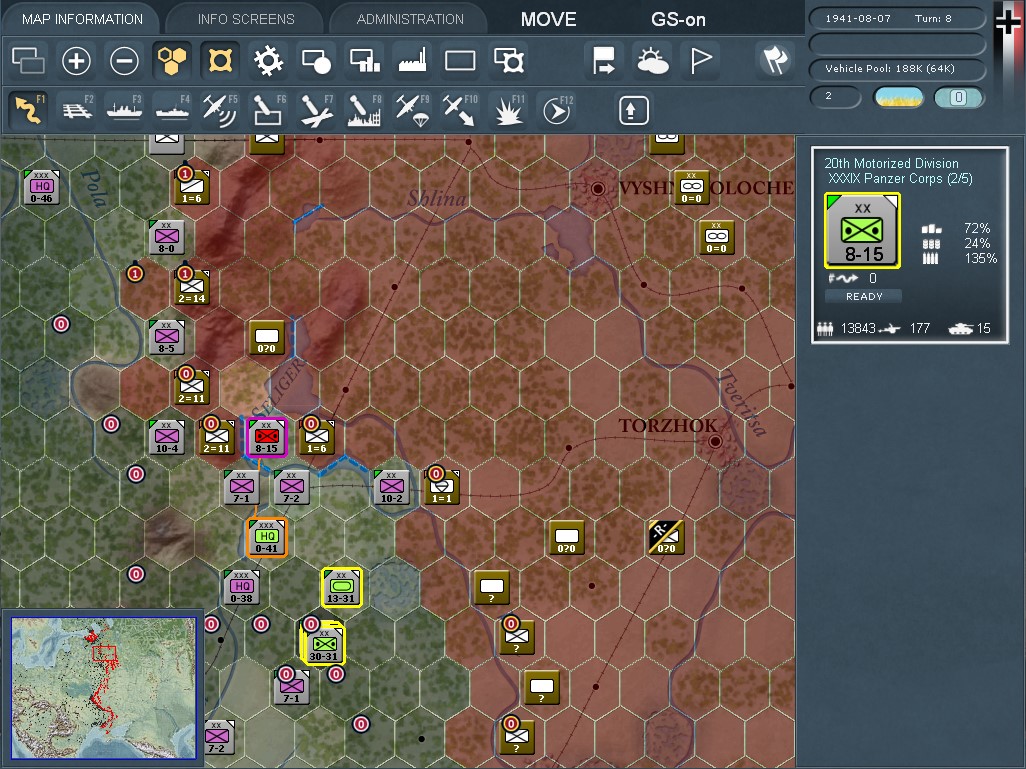The height and width of the screenshot is (769, 1026).
Task: Click the rectangle-with-bar-chart toolbar icon
Action: point(365,61)
